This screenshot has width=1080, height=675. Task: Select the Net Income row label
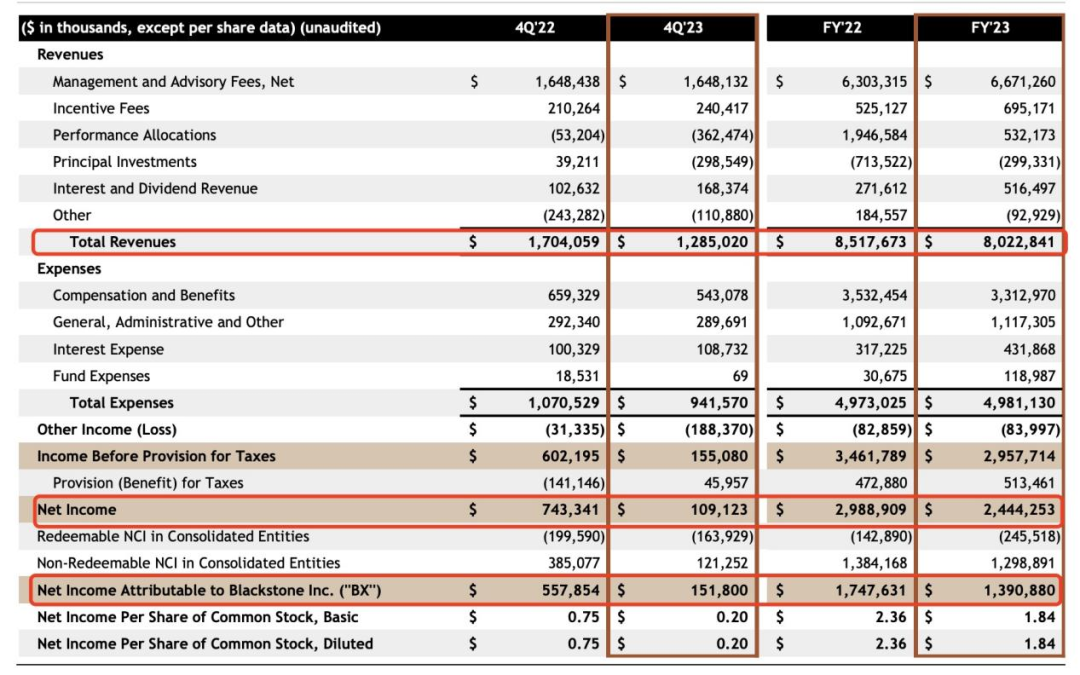(77, 510)
